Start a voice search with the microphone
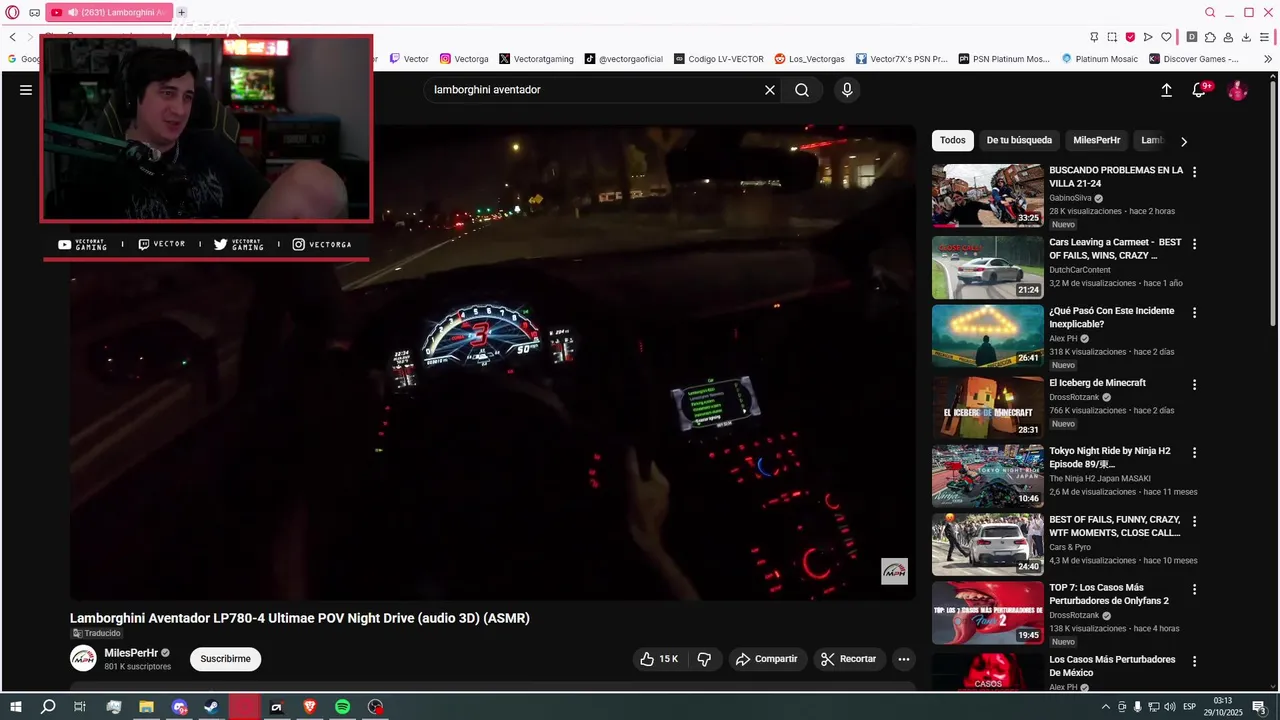Image resolution: width=1280 pixels, height=720 pixels. 847,90
